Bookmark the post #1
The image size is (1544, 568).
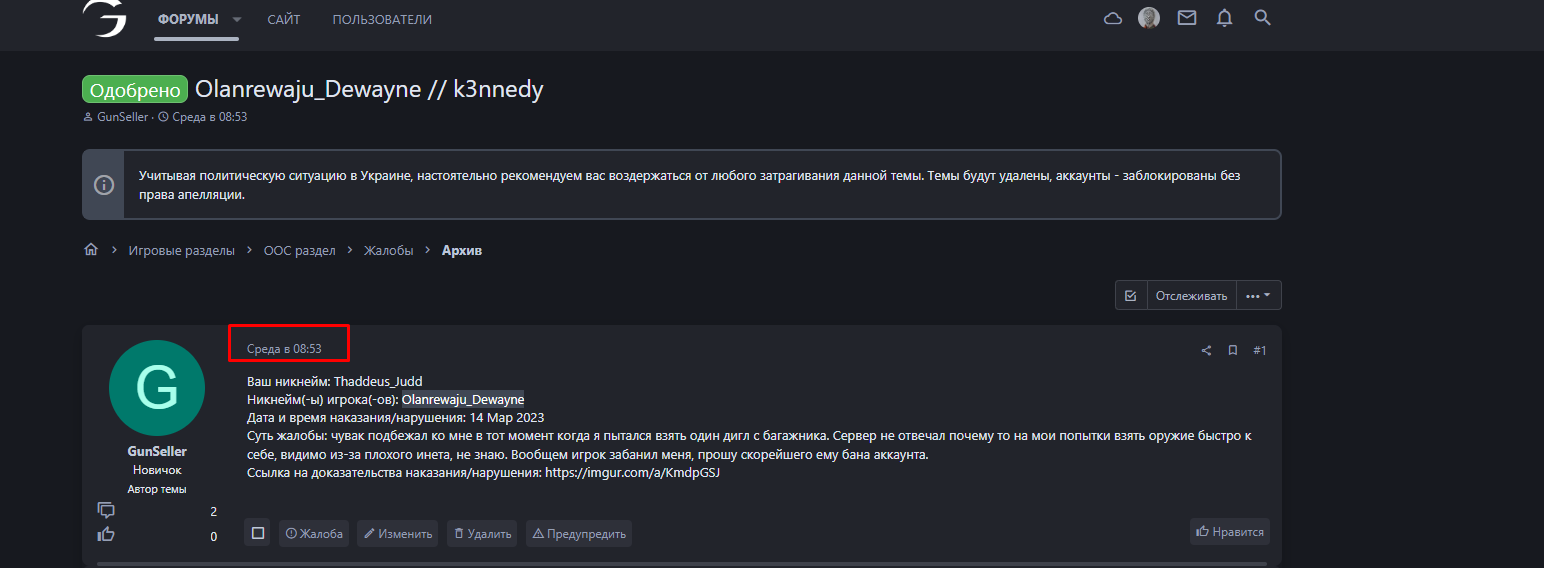pos(1233,350)
